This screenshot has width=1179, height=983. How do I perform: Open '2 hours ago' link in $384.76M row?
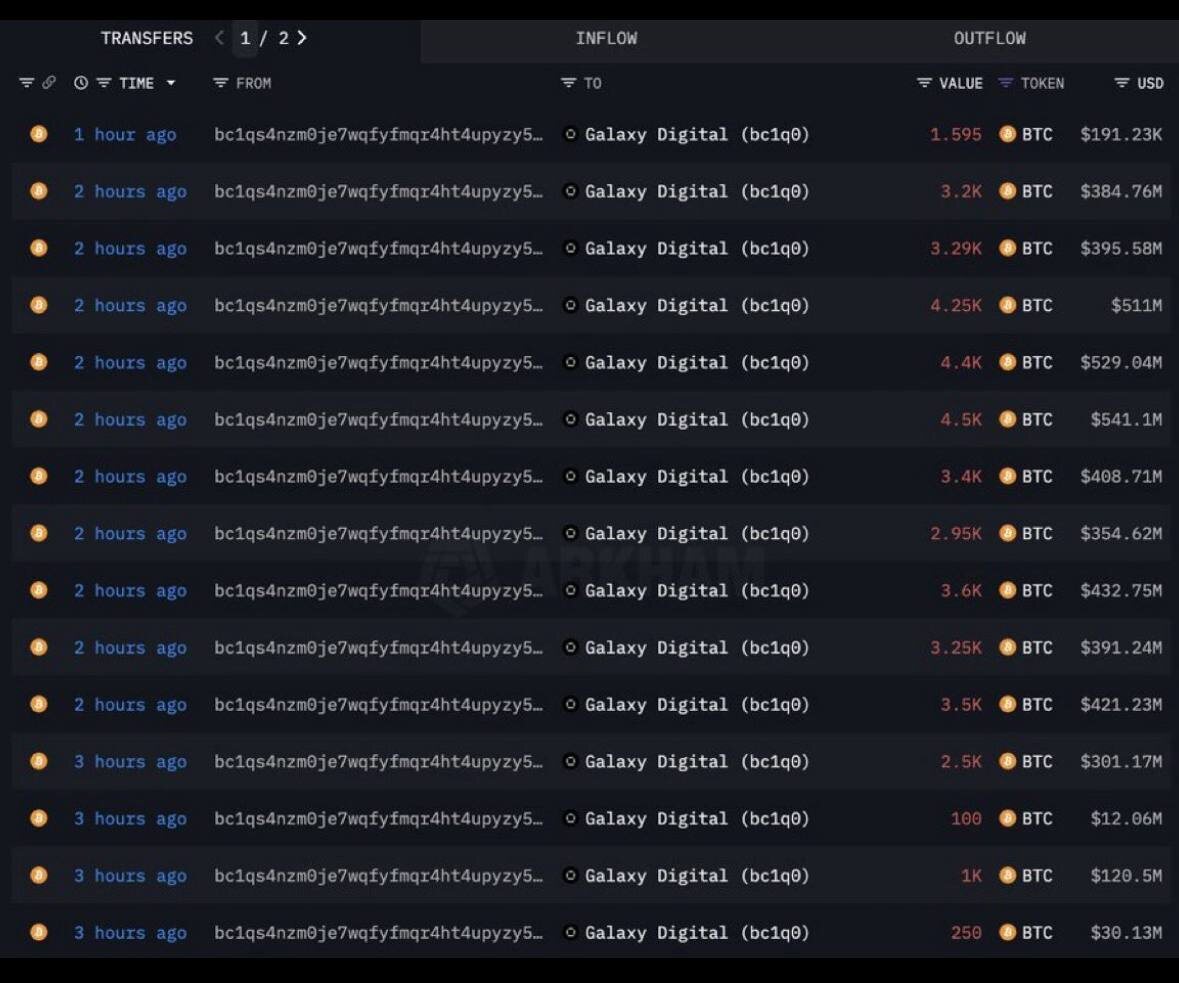130,192
